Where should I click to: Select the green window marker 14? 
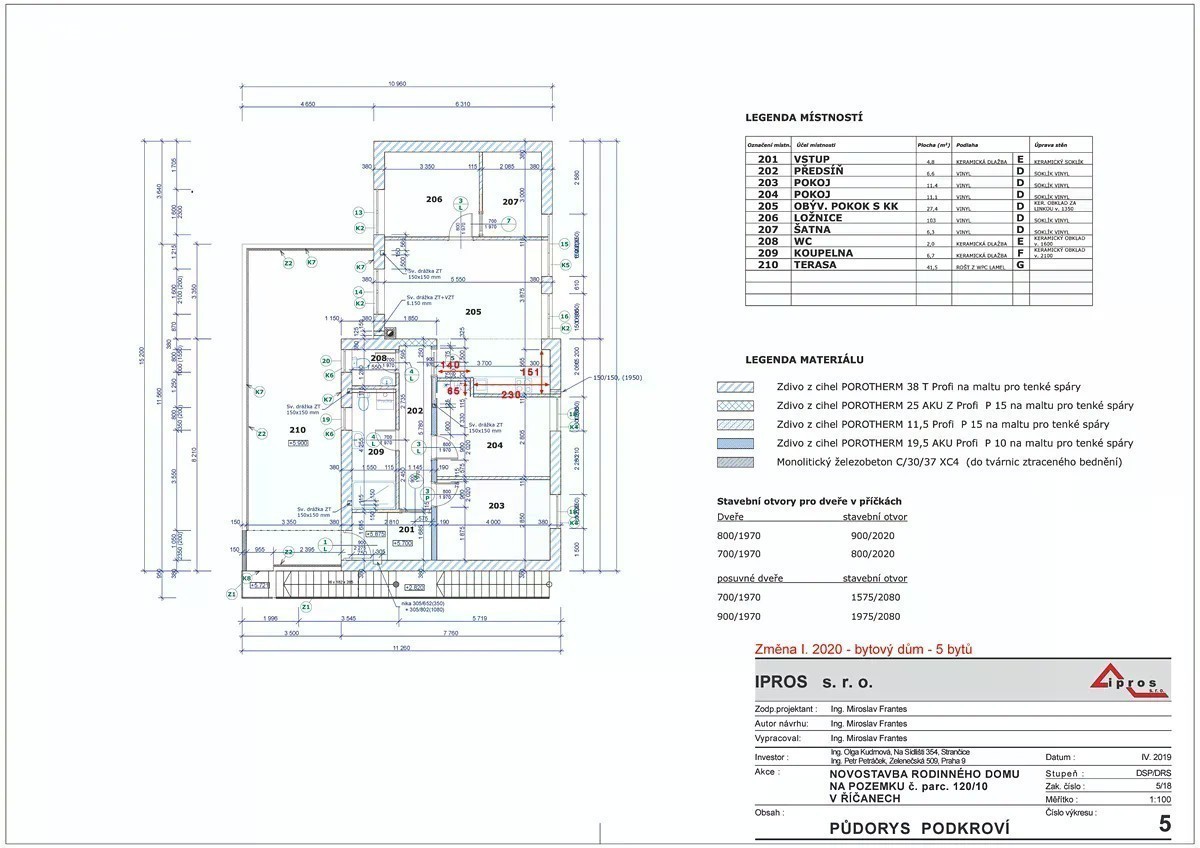(358, 292)
